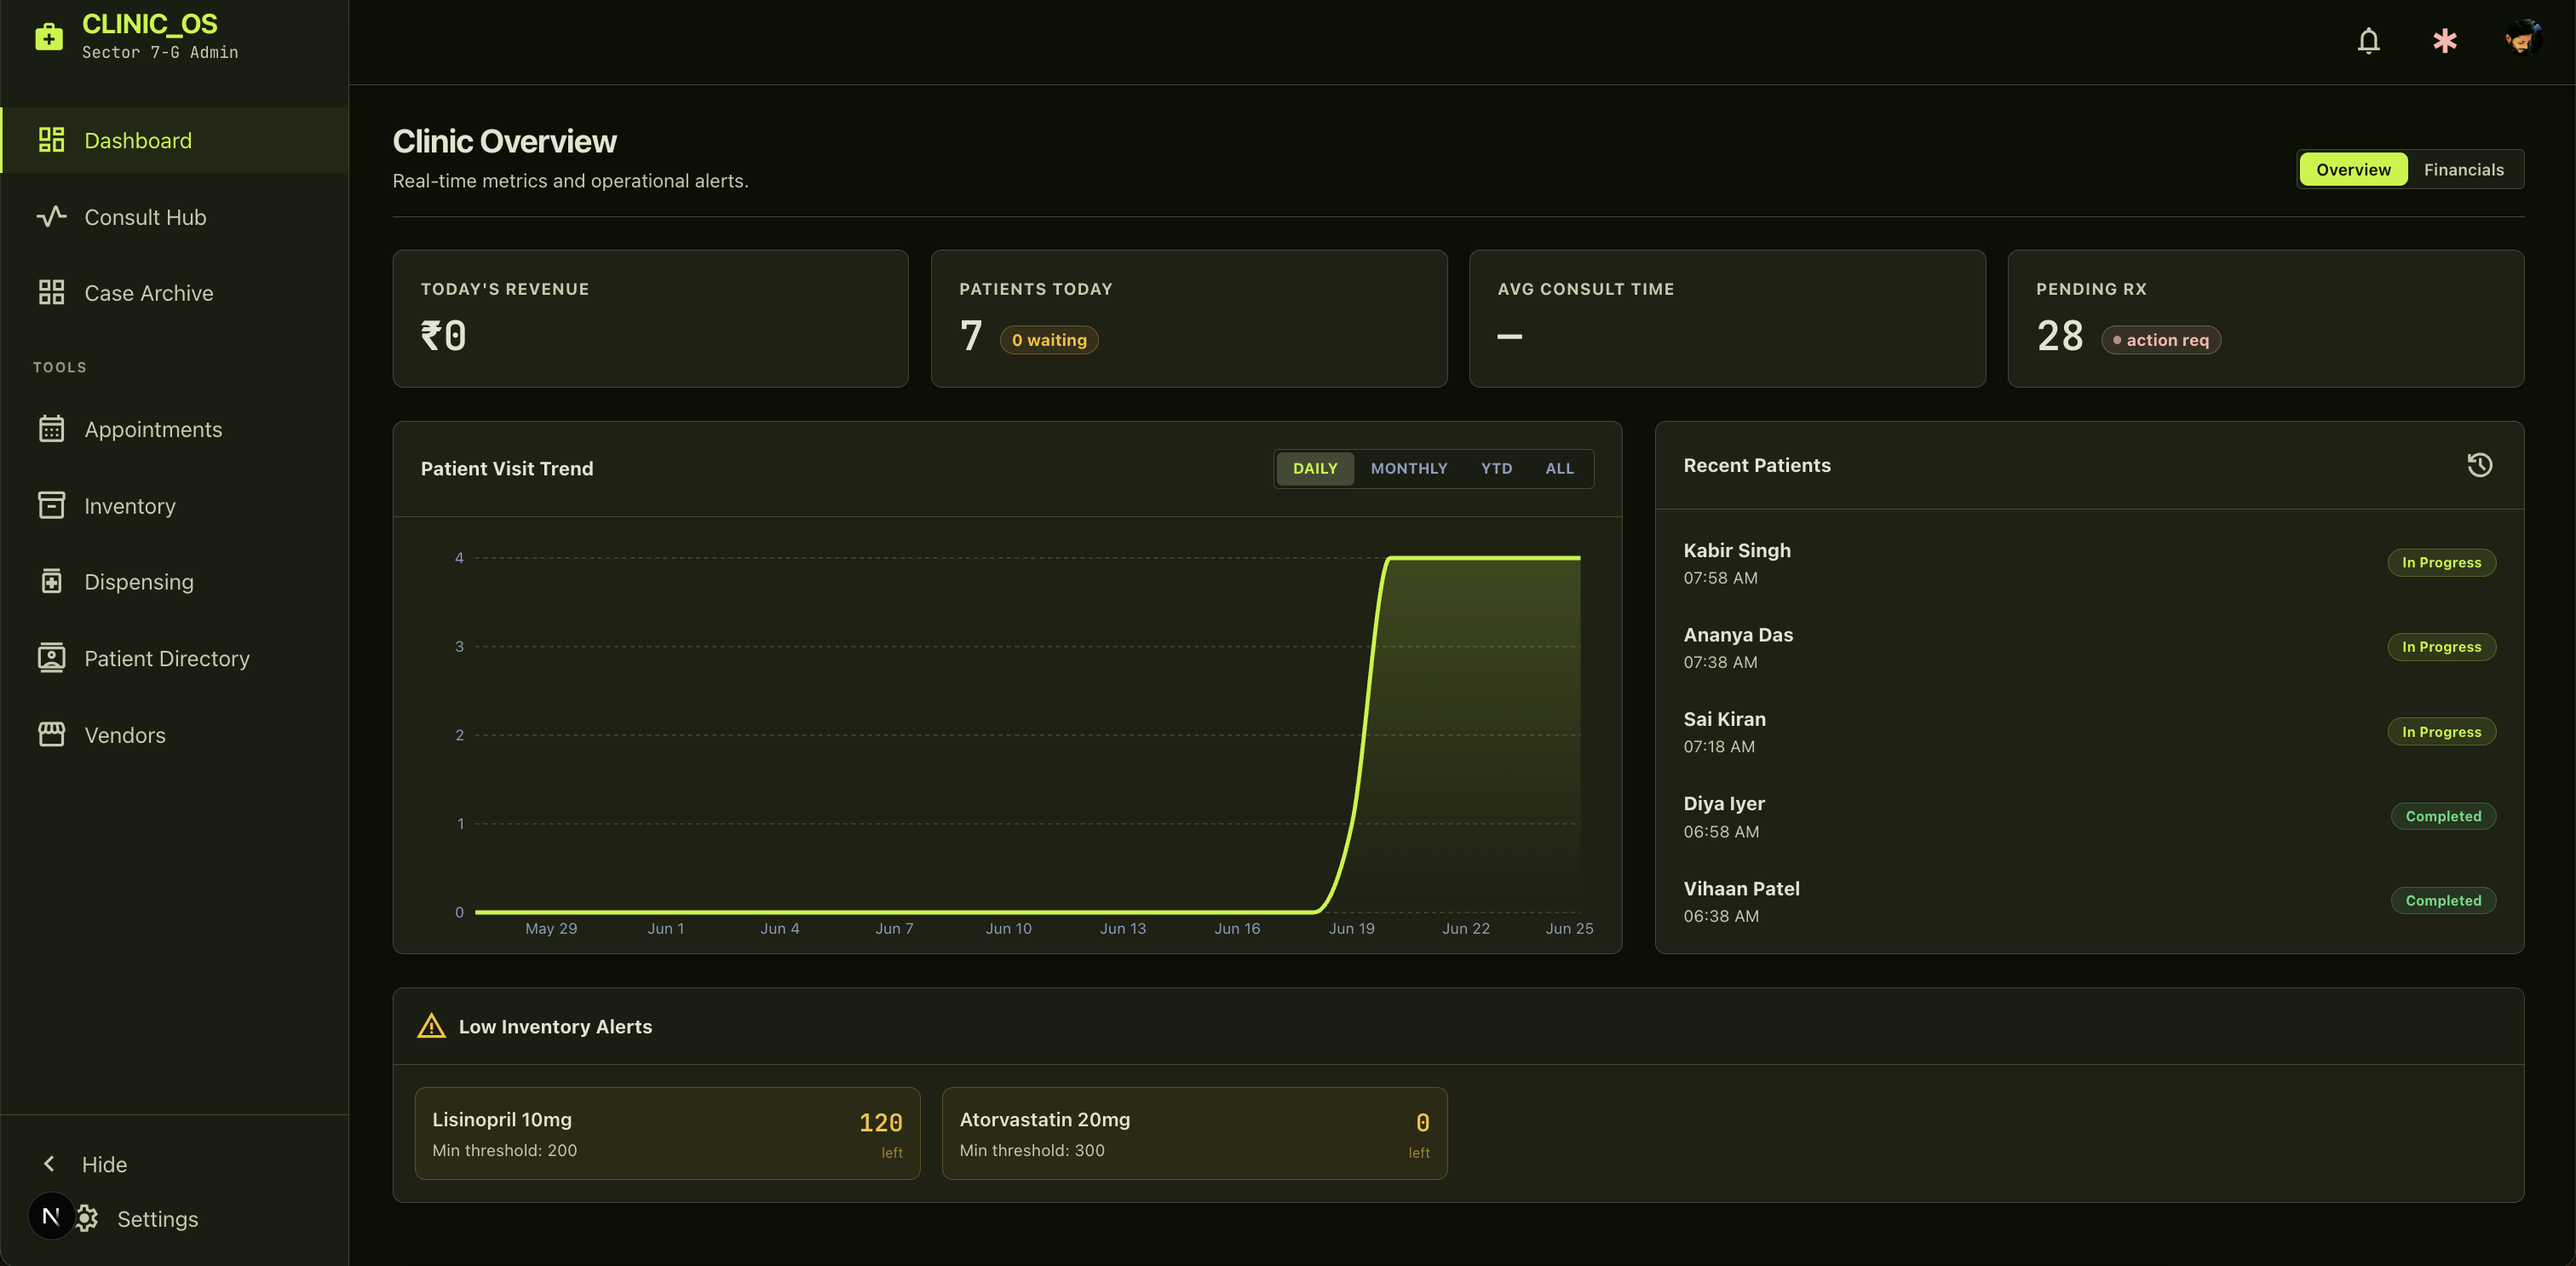Click Vihaan Patel's Completed badge
The width and height of the screenshot is (2576, 1266).
point(2443,900)
